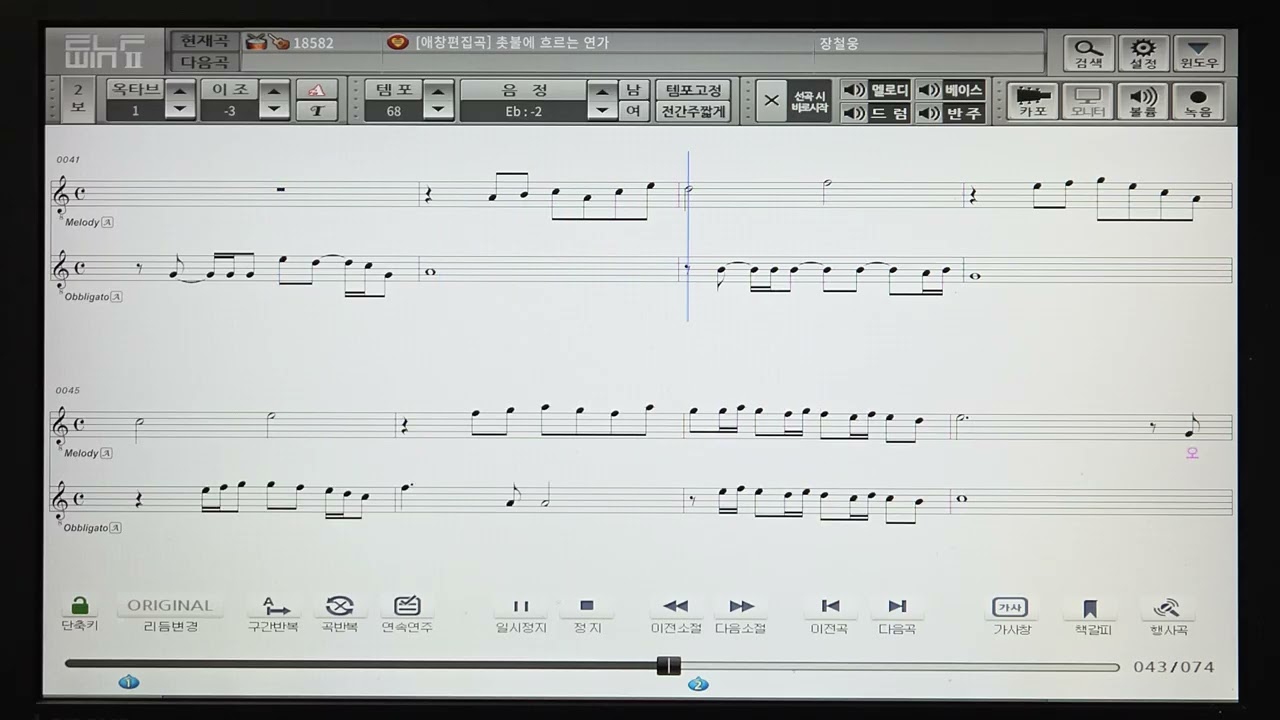
Task: Lower the 음정 pitch key
Action: click(601, 110)
